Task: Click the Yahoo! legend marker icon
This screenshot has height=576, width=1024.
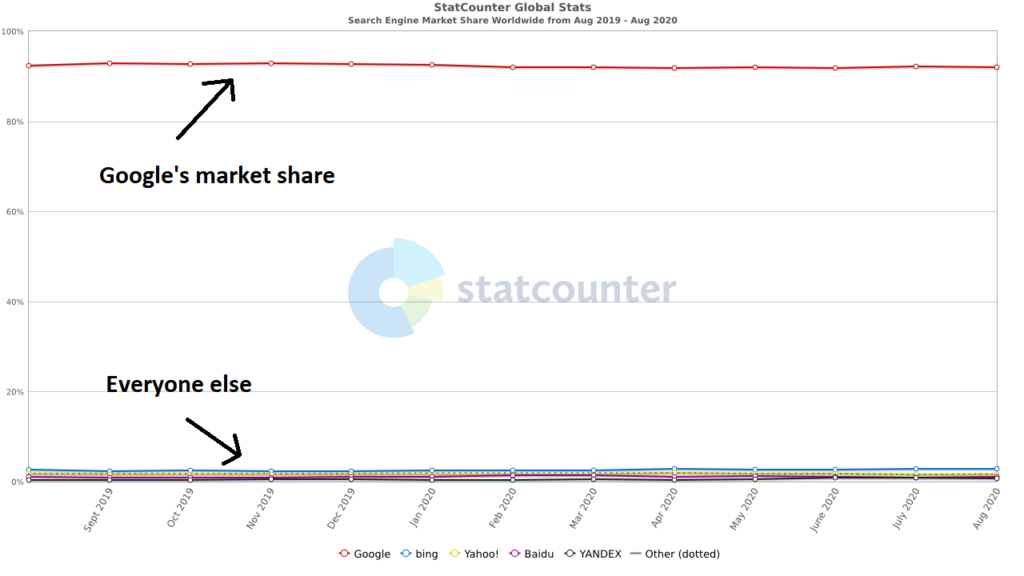Action: tap(455, 554)
